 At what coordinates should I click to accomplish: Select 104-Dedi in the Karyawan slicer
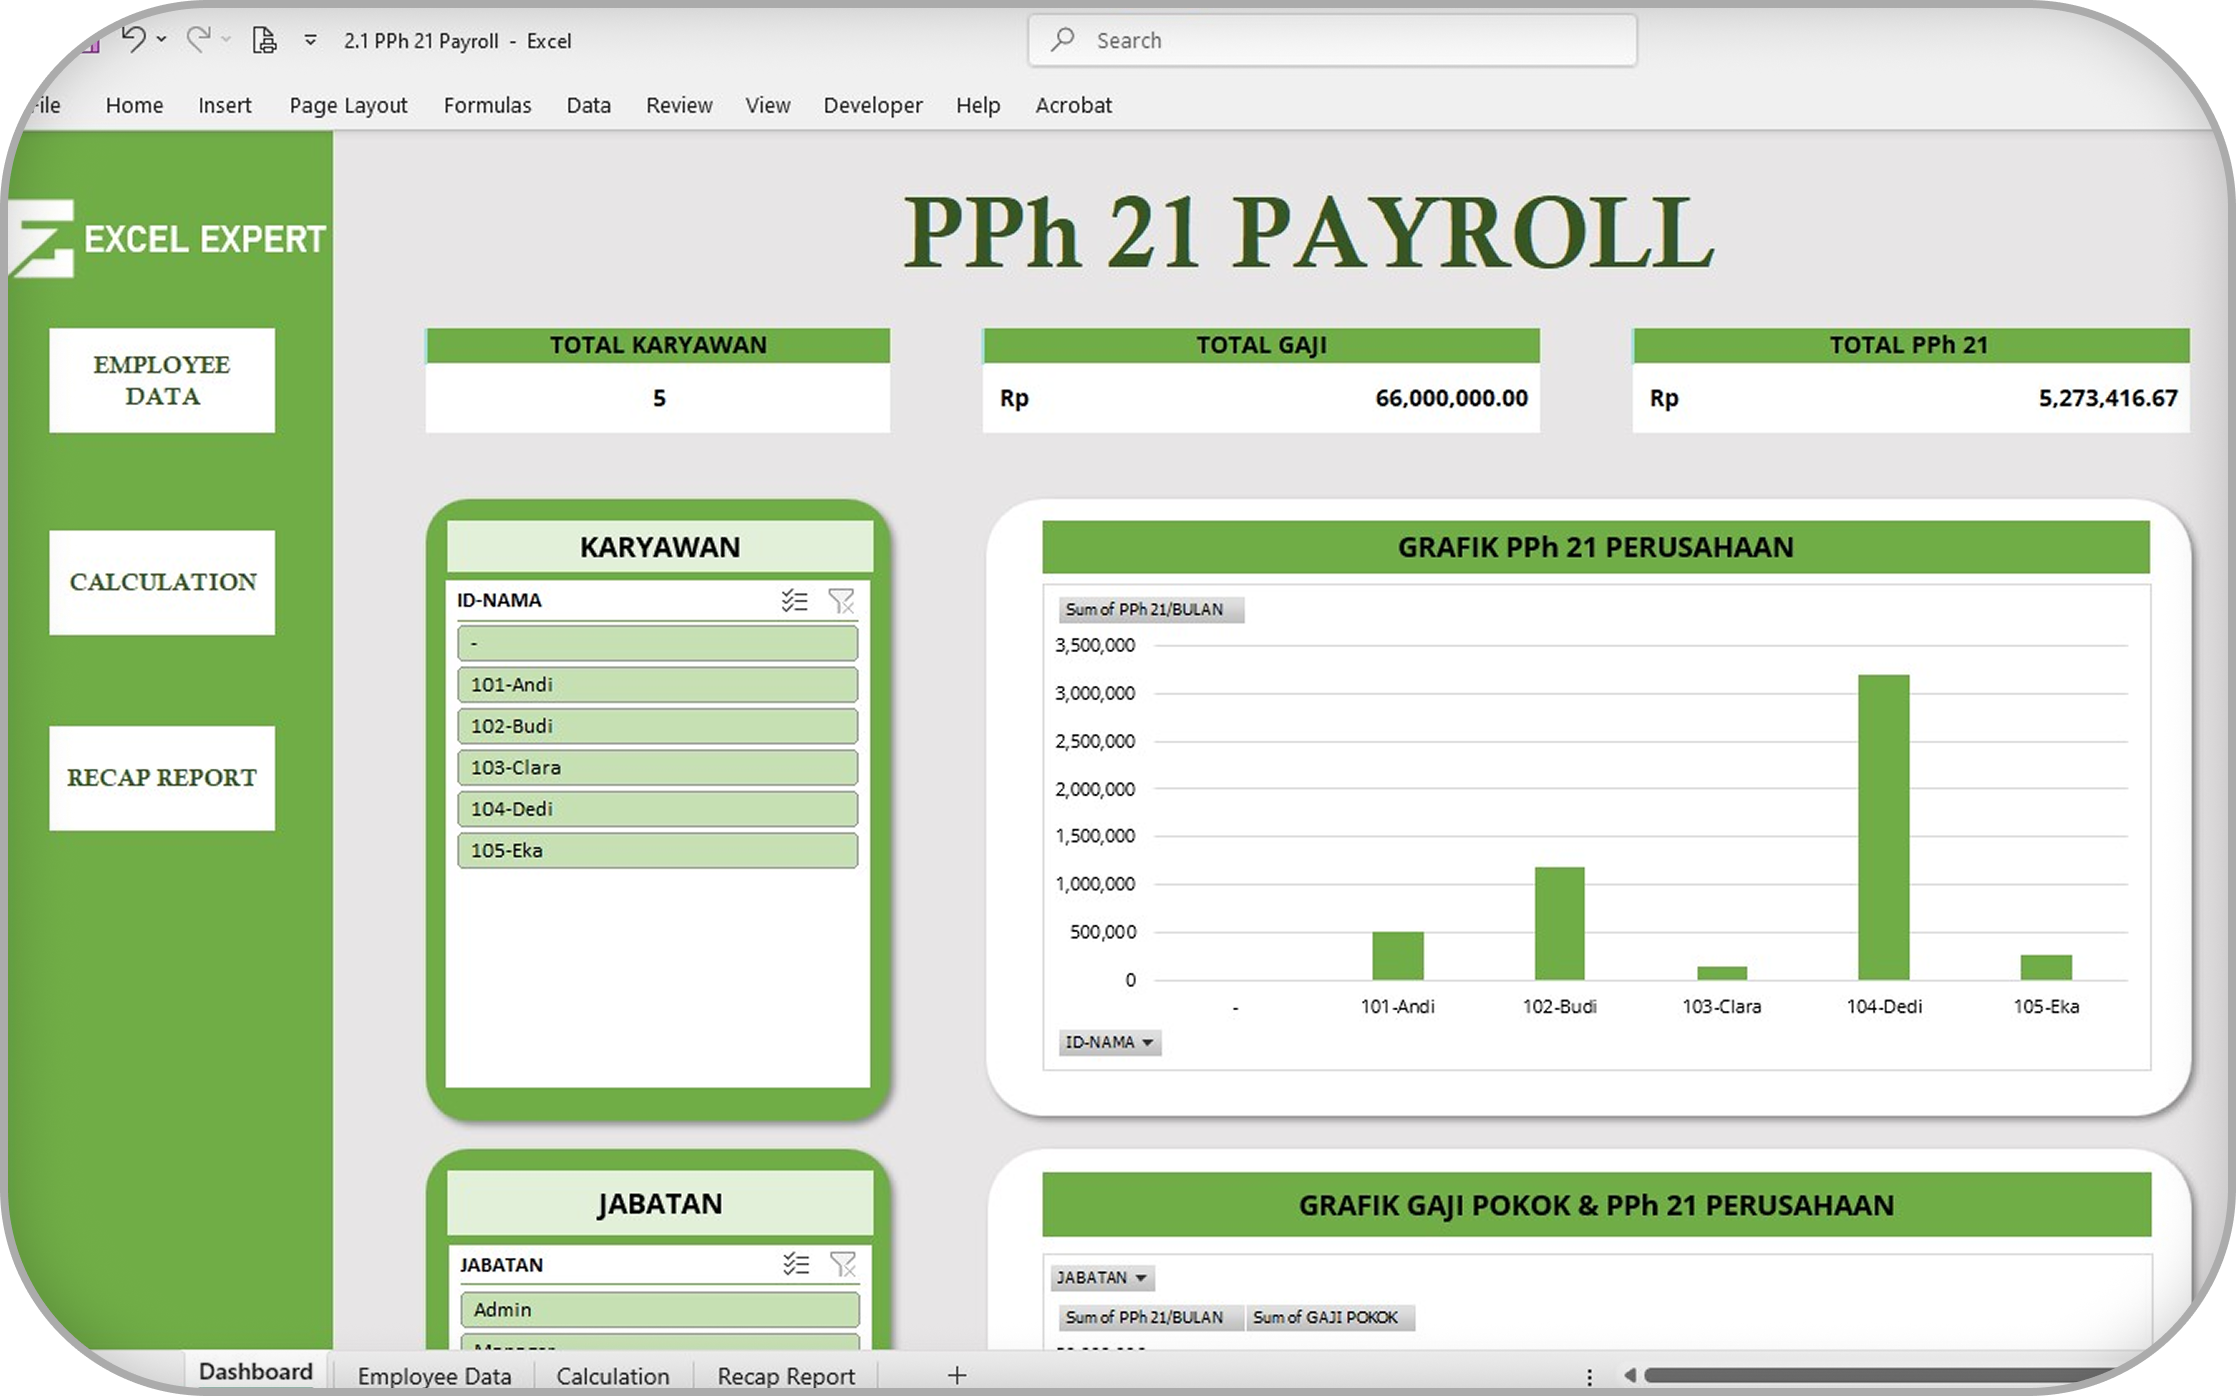click(x=657, y=809)
